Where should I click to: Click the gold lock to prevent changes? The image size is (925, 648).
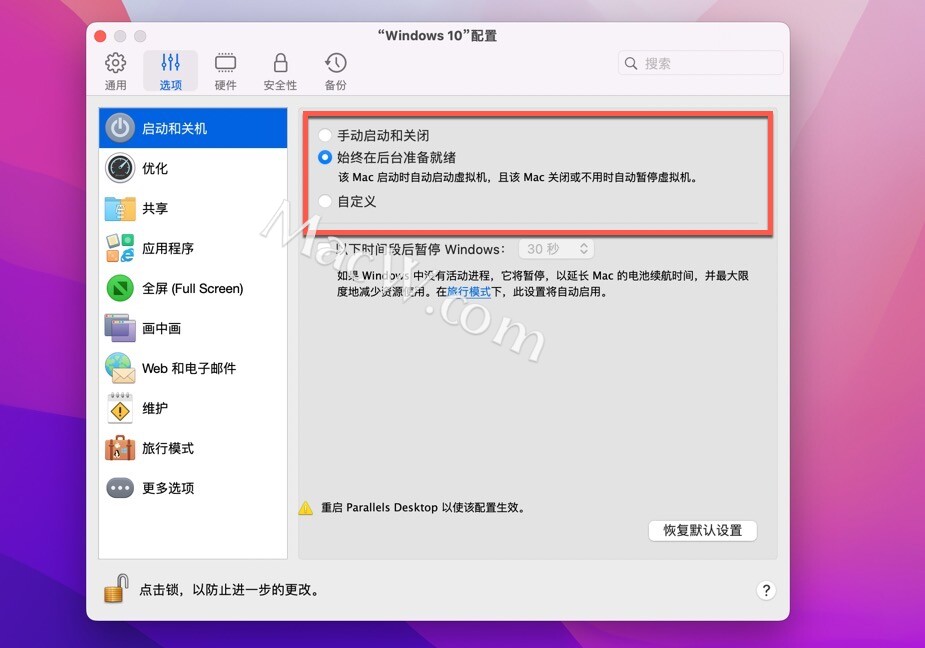[x=116, y=588]
